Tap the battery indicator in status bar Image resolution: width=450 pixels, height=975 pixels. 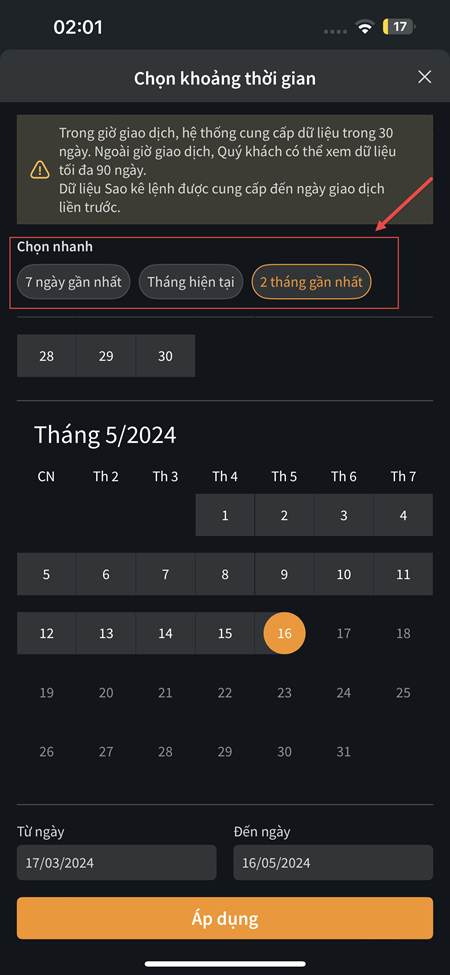click(x=398, y=27)
